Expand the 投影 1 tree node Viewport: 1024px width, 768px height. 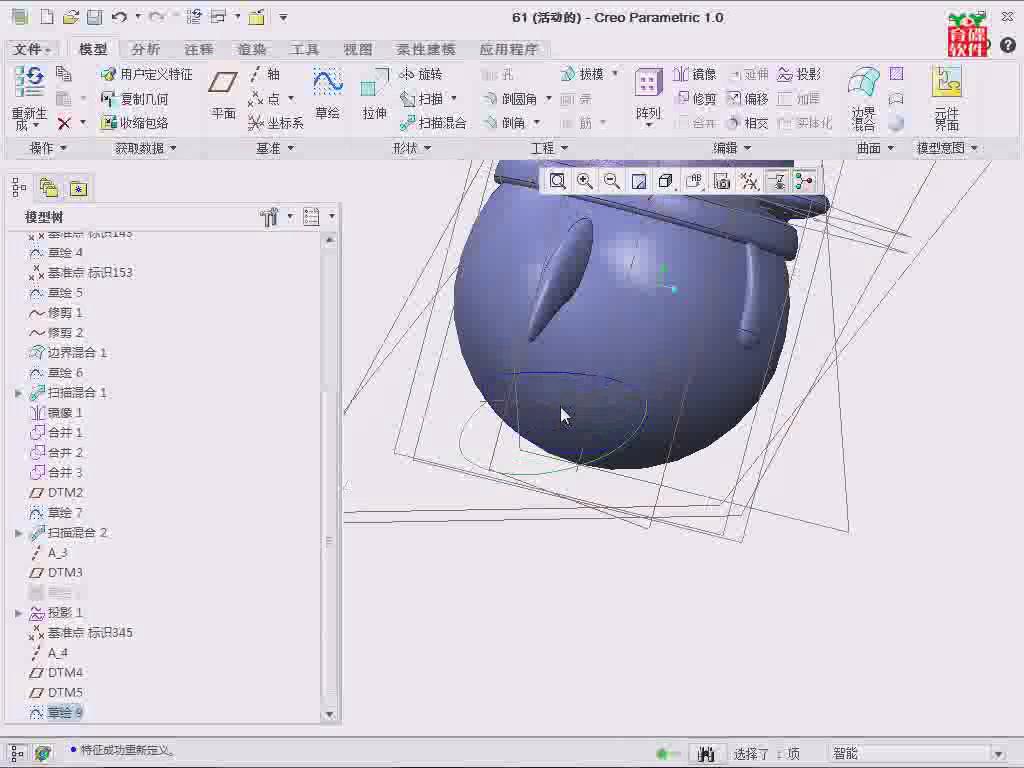pyautogui.click(x=18, y=613)
